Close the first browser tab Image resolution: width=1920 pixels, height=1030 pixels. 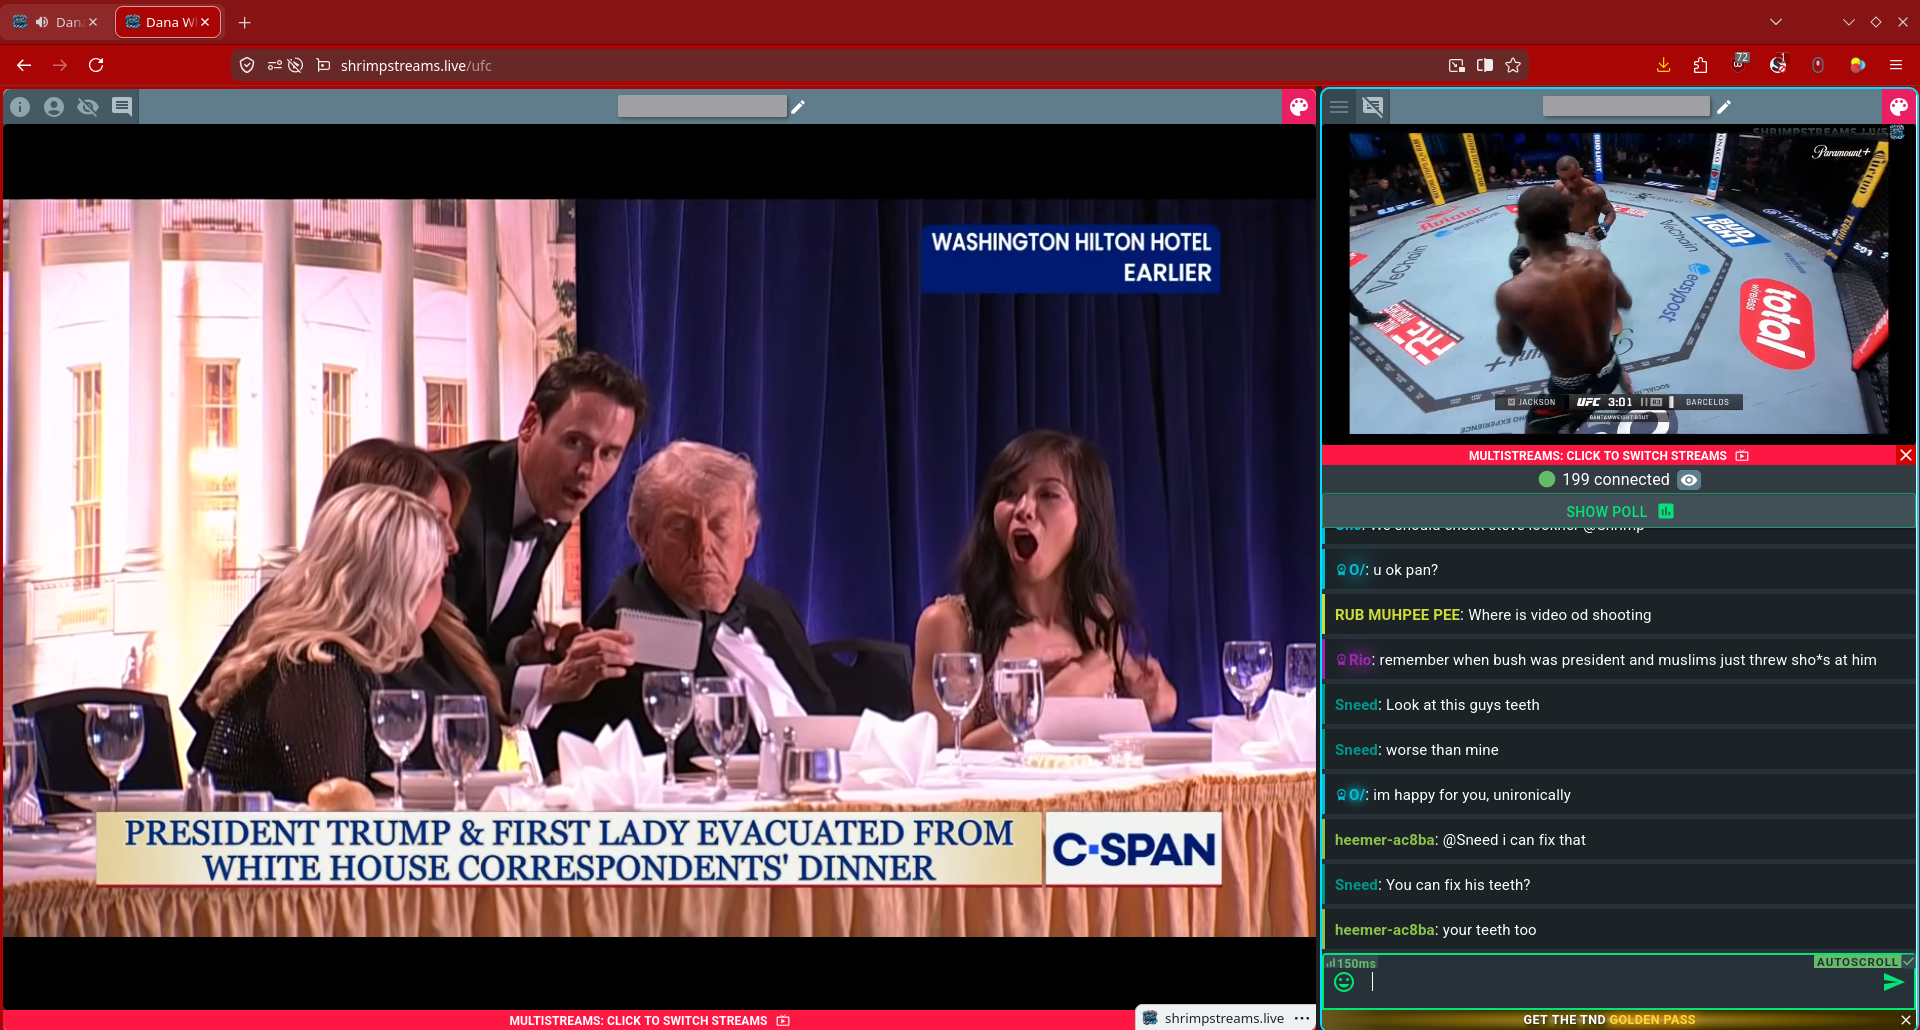93,22
